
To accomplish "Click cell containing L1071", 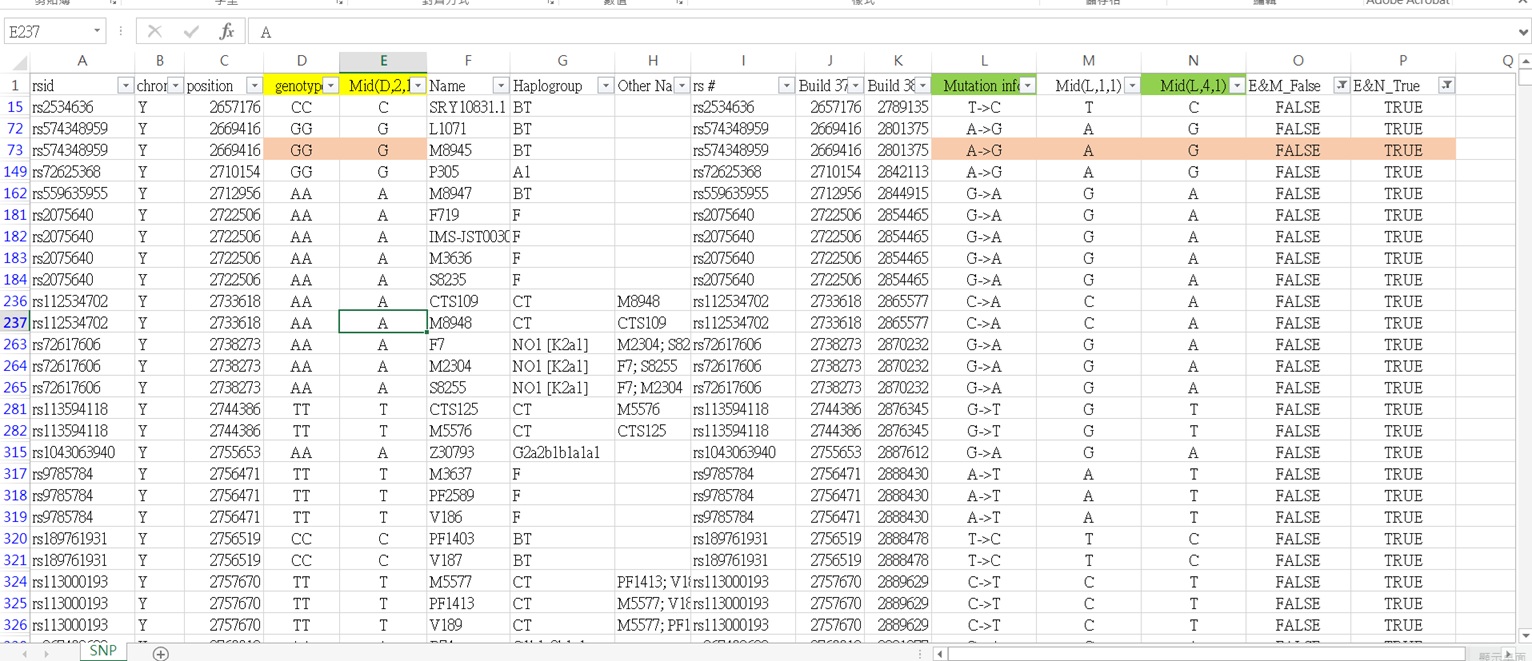I will [468, 129].
